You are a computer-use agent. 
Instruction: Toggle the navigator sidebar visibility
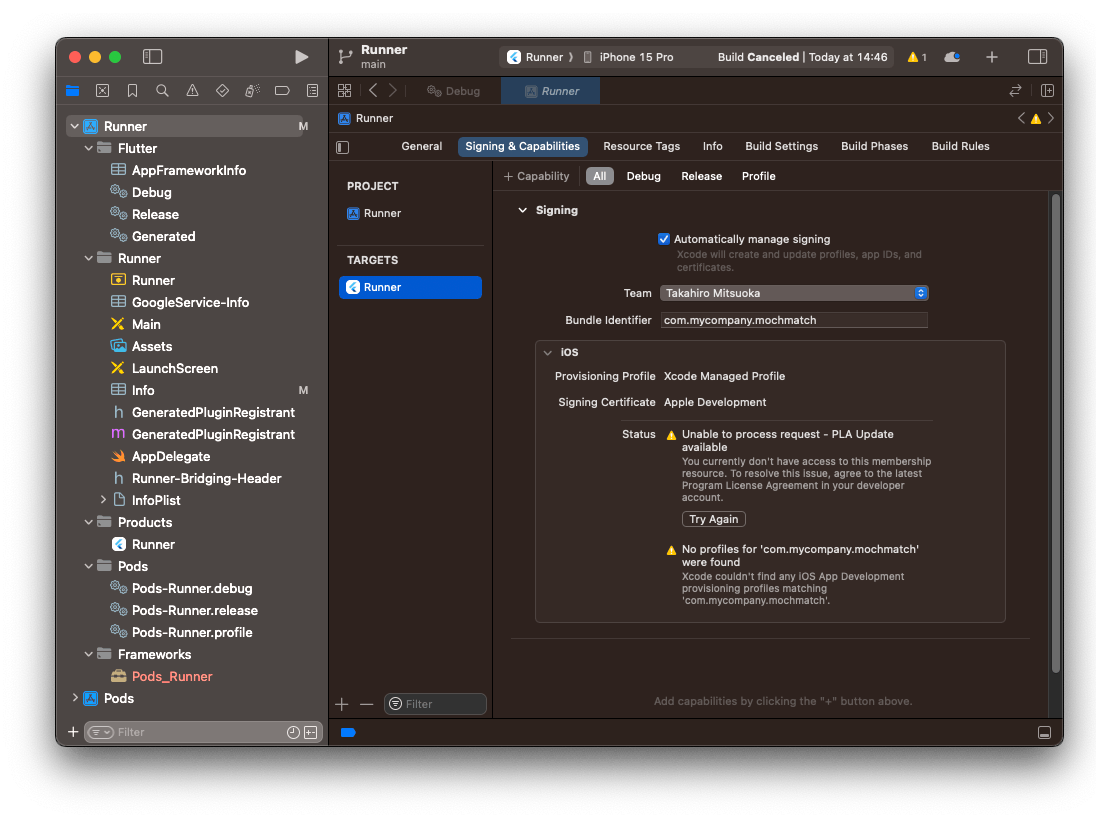(x=153, y=56)
